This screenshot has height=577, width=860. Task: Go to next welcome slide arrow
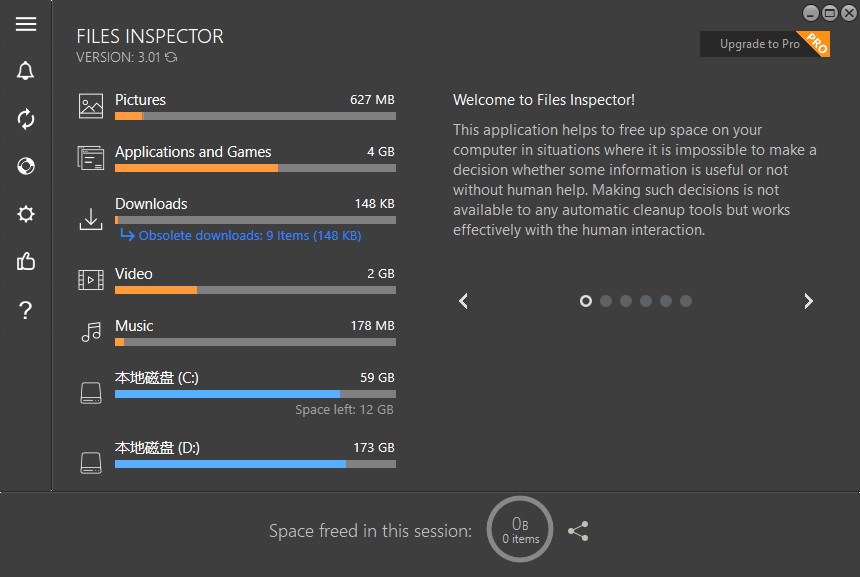pyautogui.click(x=808, y=301)
